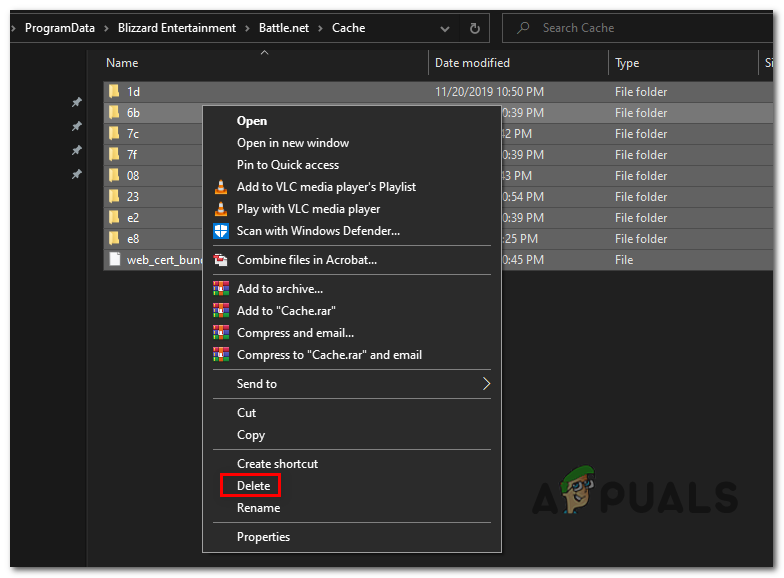The width and height of the screenshot is (784, 578).
Task: Click the web_cert_bundle file icon
Action: (x=115, y=260)
